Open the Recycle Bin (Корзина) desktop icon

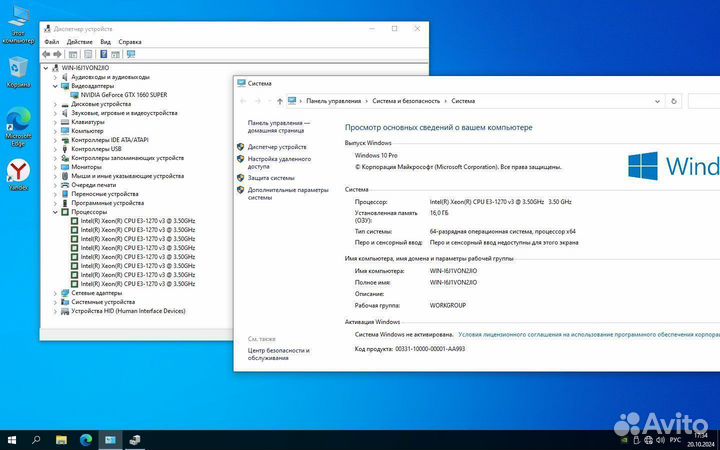[x=18, y=73]
